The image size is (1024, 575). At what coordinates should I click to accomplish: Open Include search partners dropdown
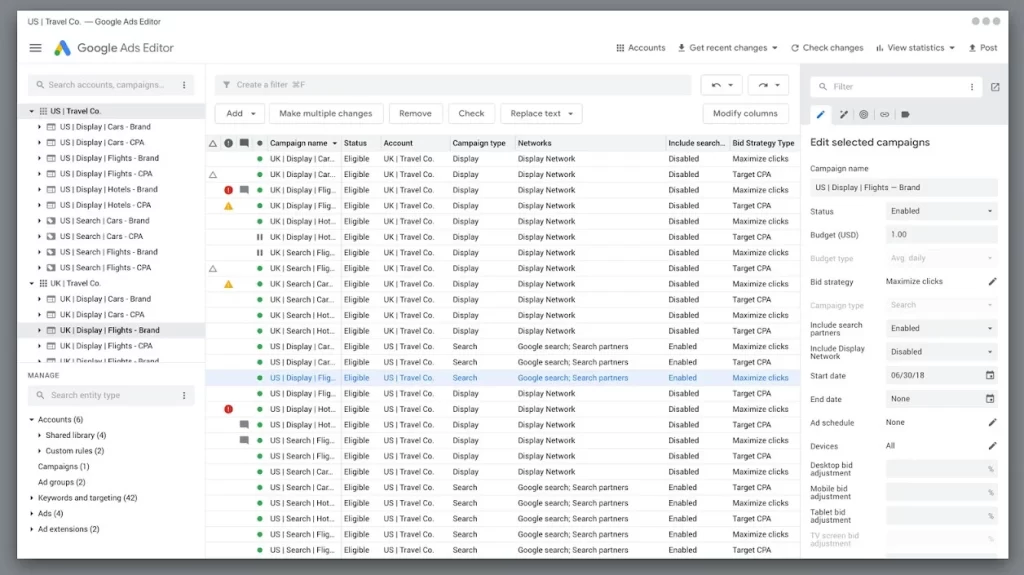coord(942,329)
